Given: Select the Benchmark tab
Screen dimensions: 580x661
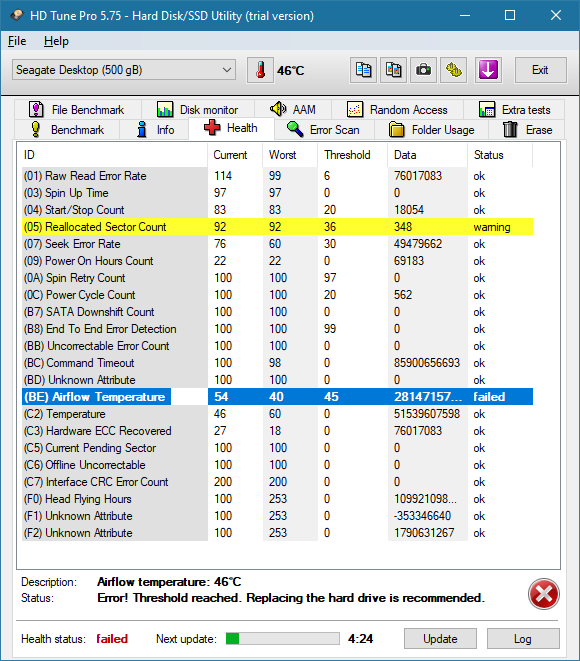Looking at the screenshot, I should tap(67, 129).
